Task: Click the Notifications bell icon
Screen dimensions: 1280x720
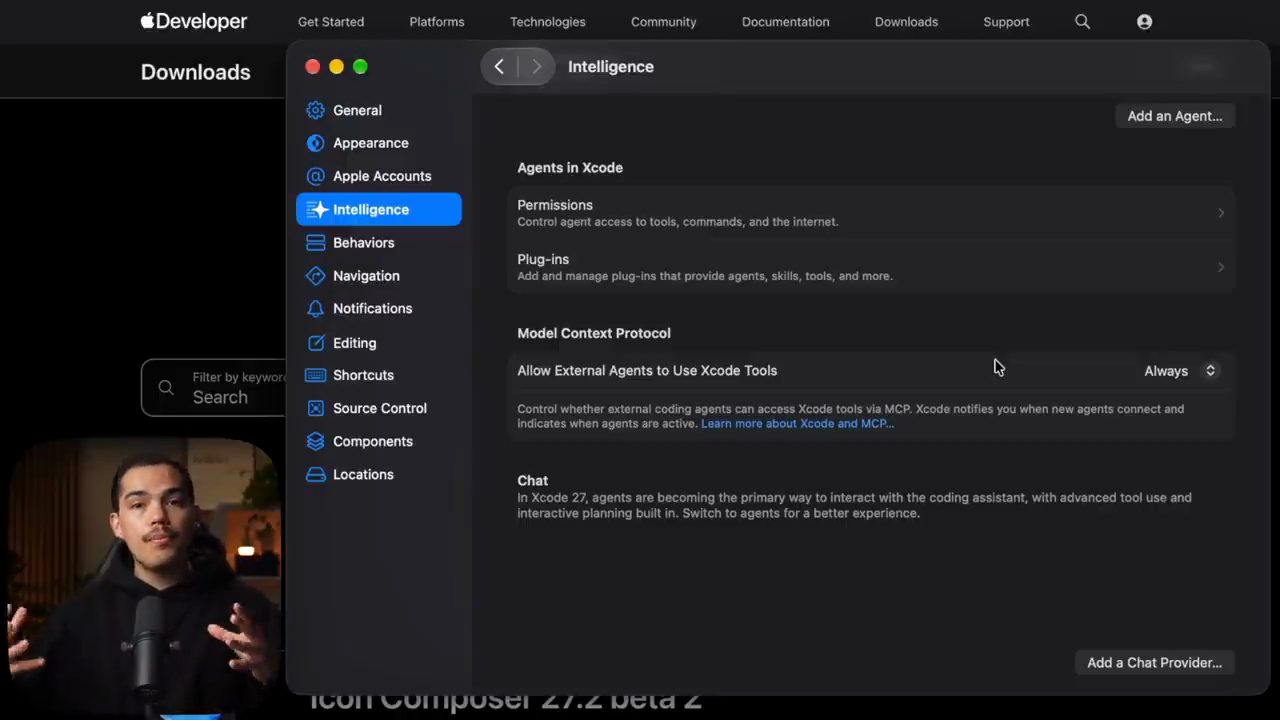Action: 316,308
